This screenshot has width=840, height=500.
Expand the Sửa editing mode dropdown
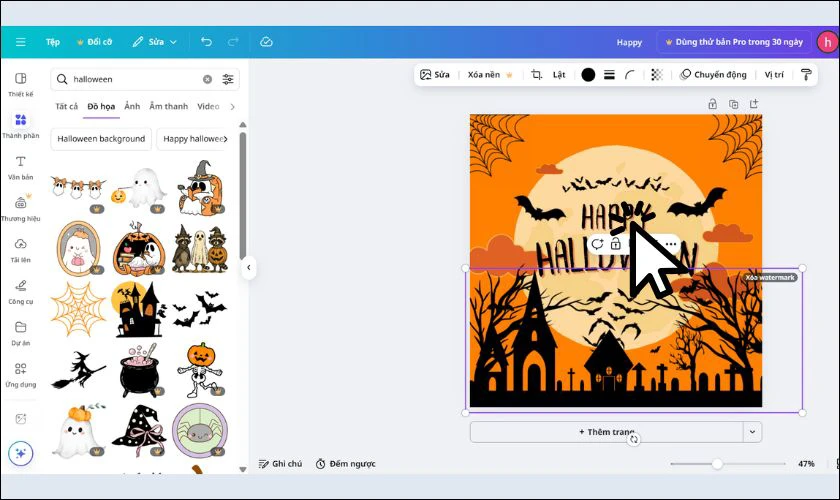pos(154,42)
